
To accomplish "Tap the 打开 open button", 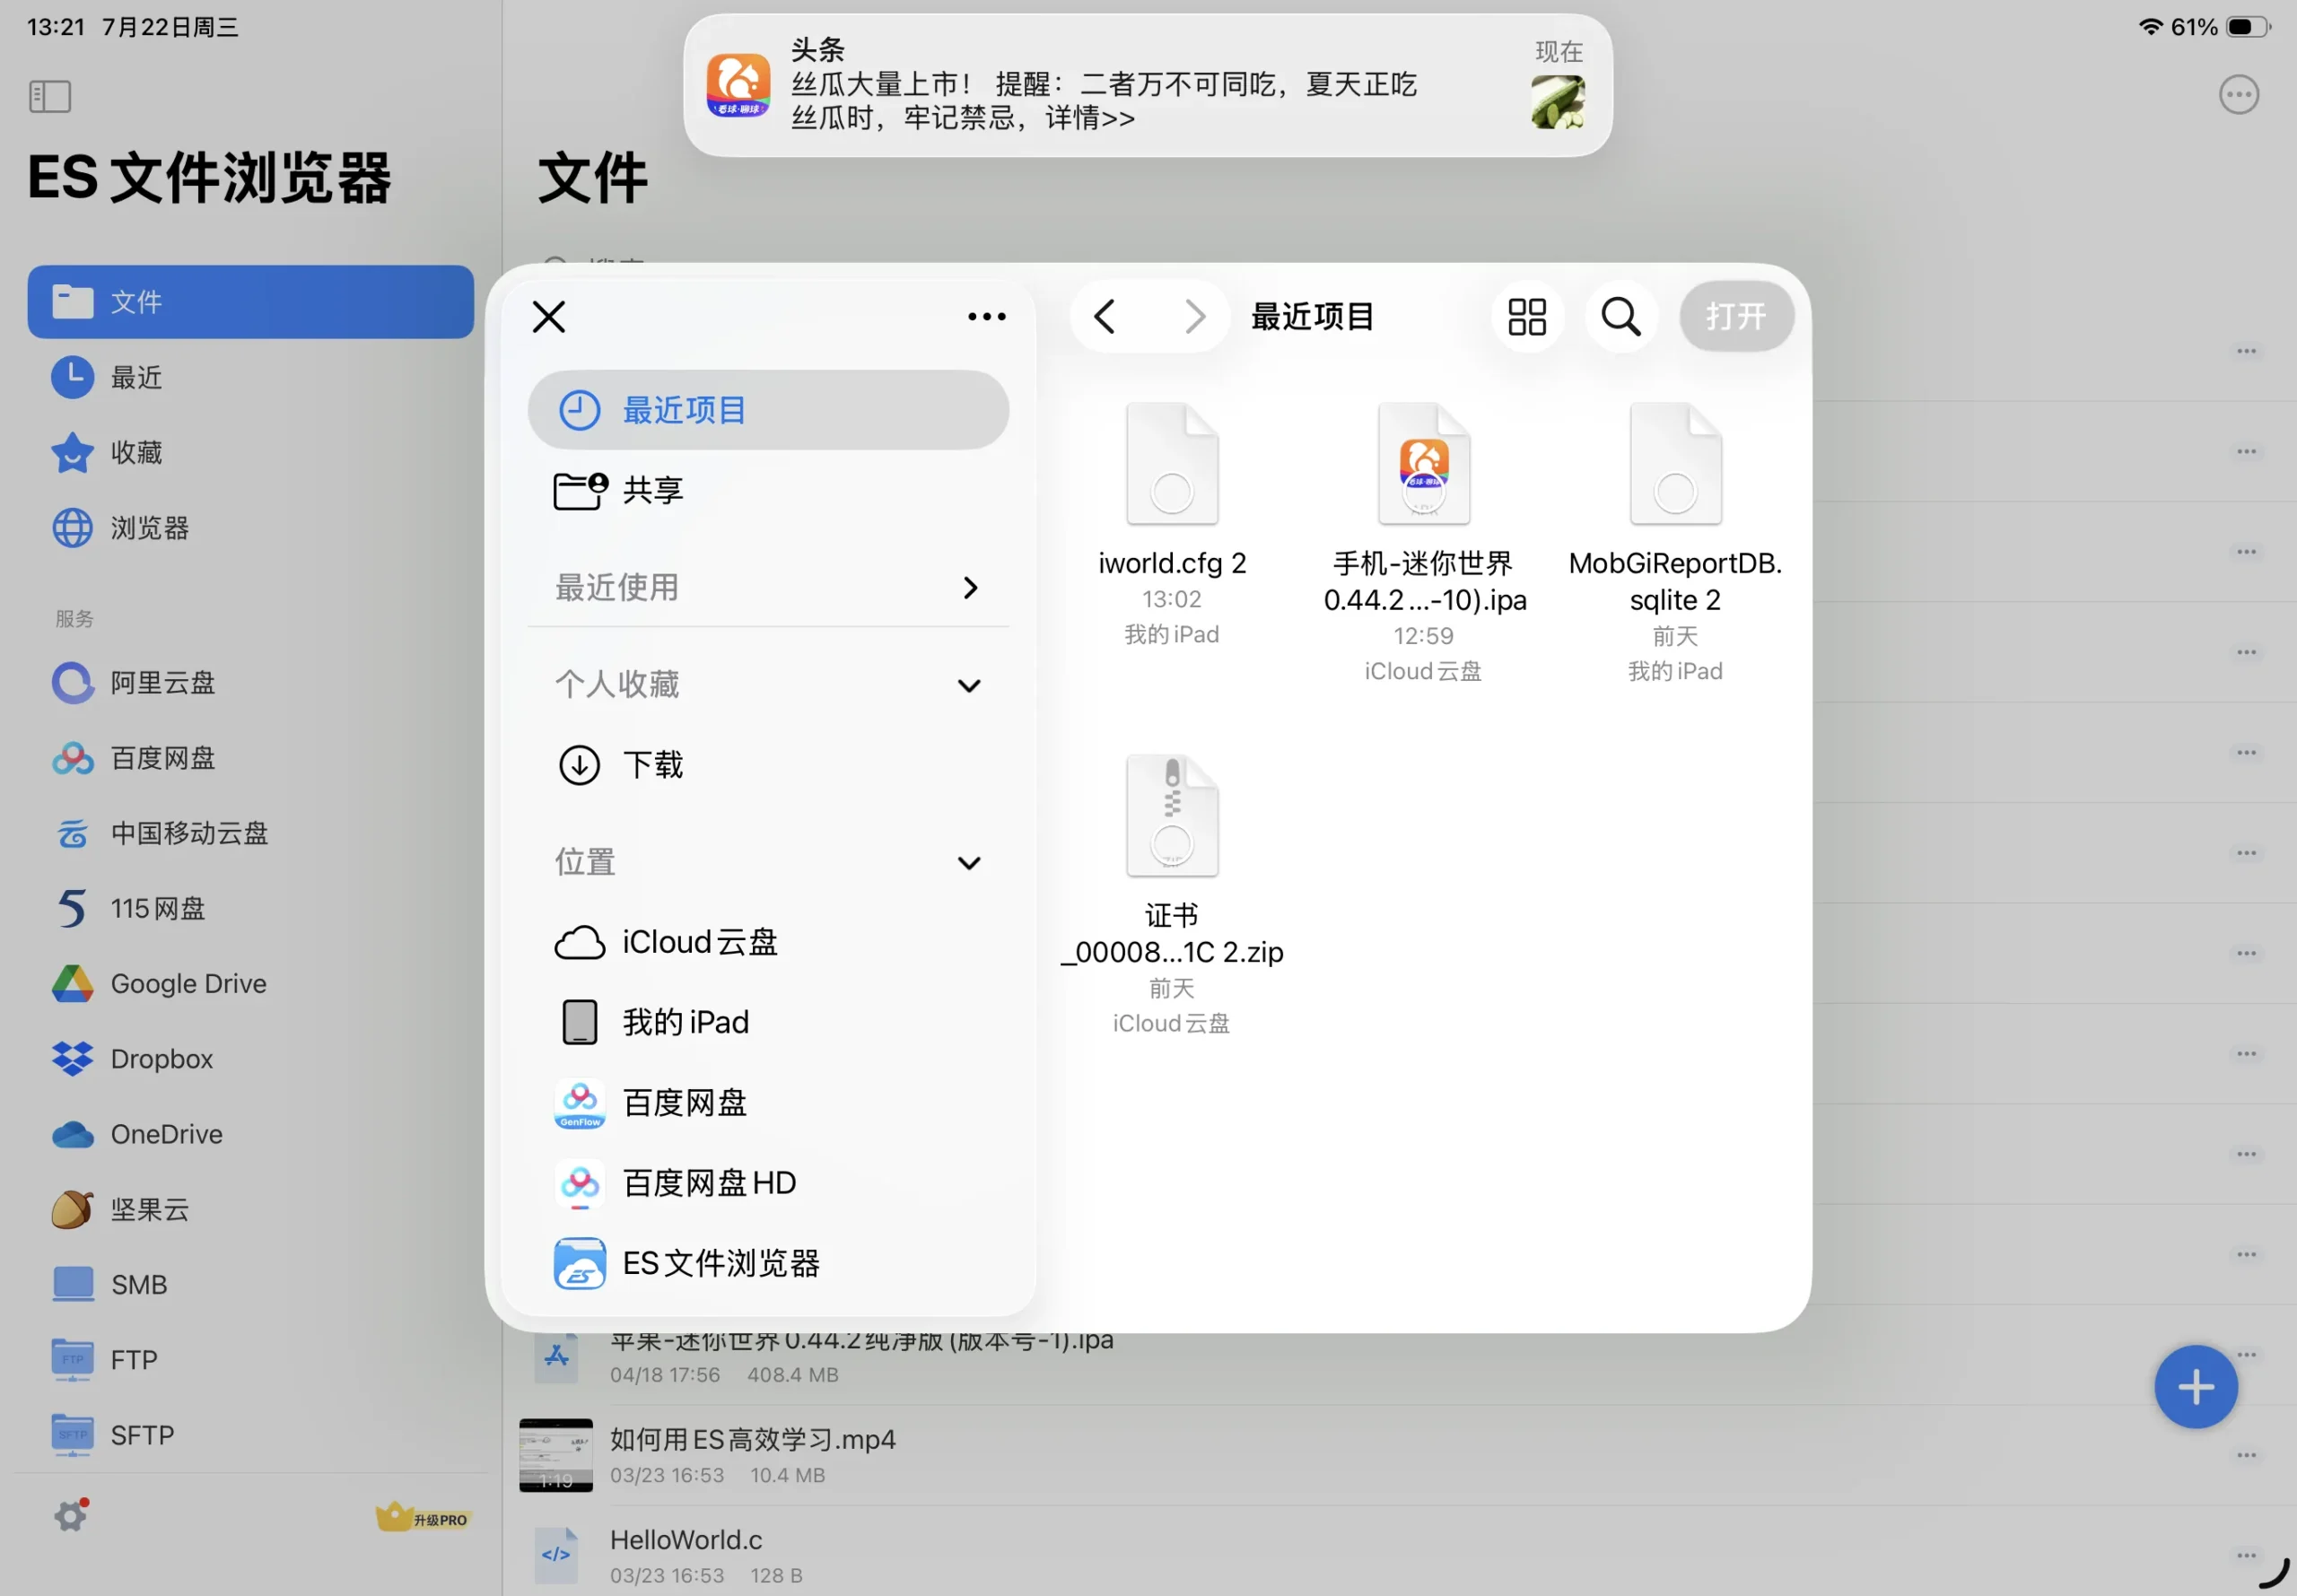I will 1736,317.
